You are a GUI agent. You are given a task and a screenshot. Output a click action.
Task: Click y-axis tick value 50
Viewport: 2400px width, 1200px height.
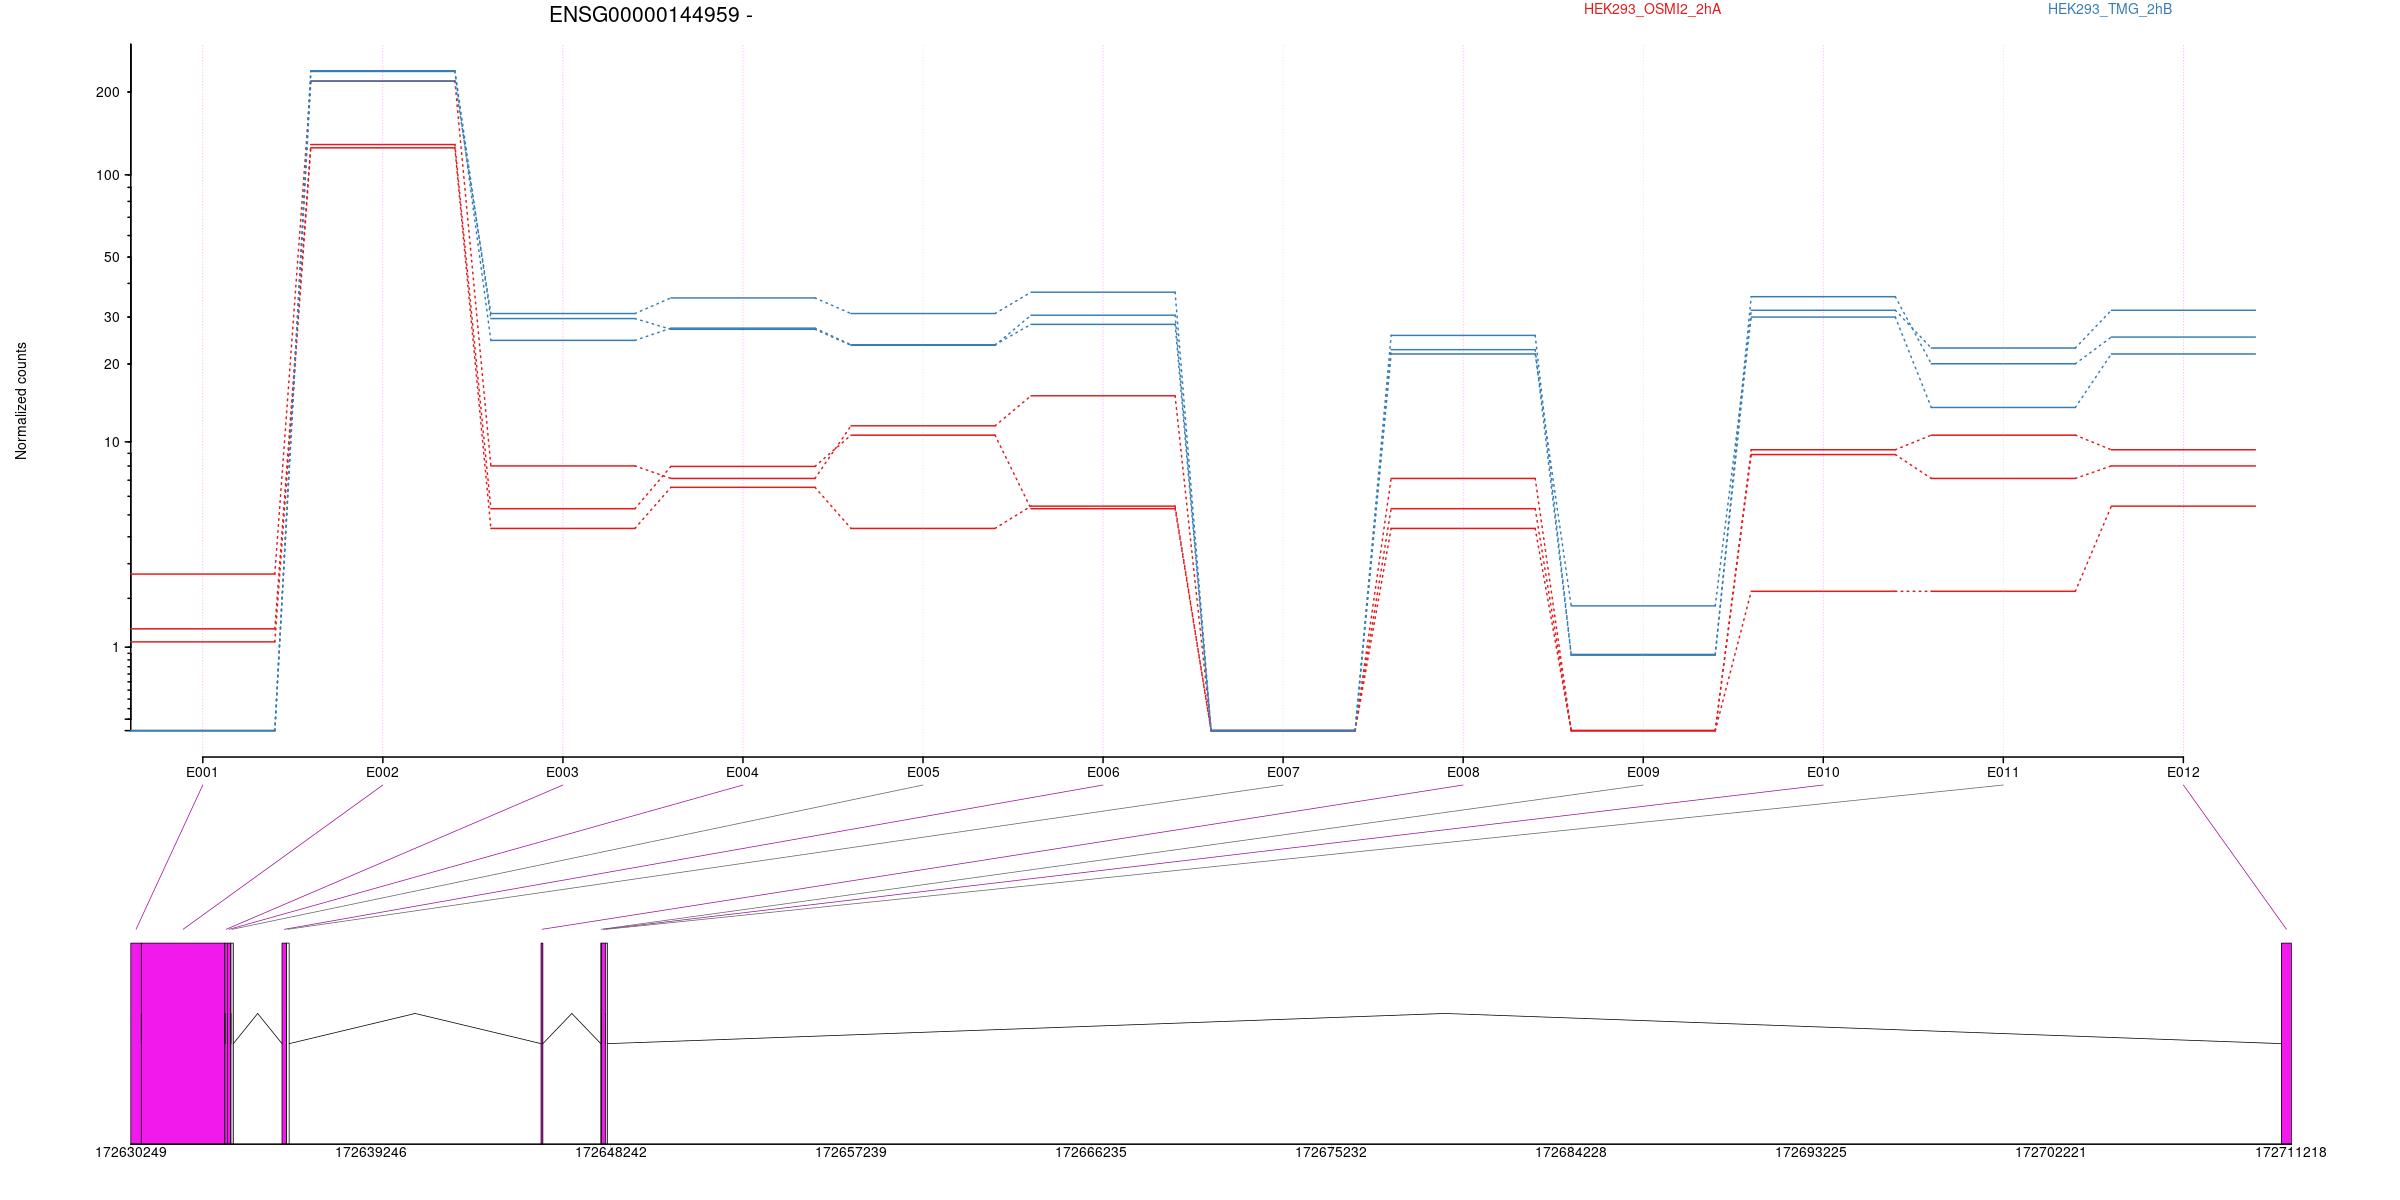(111, 257)
